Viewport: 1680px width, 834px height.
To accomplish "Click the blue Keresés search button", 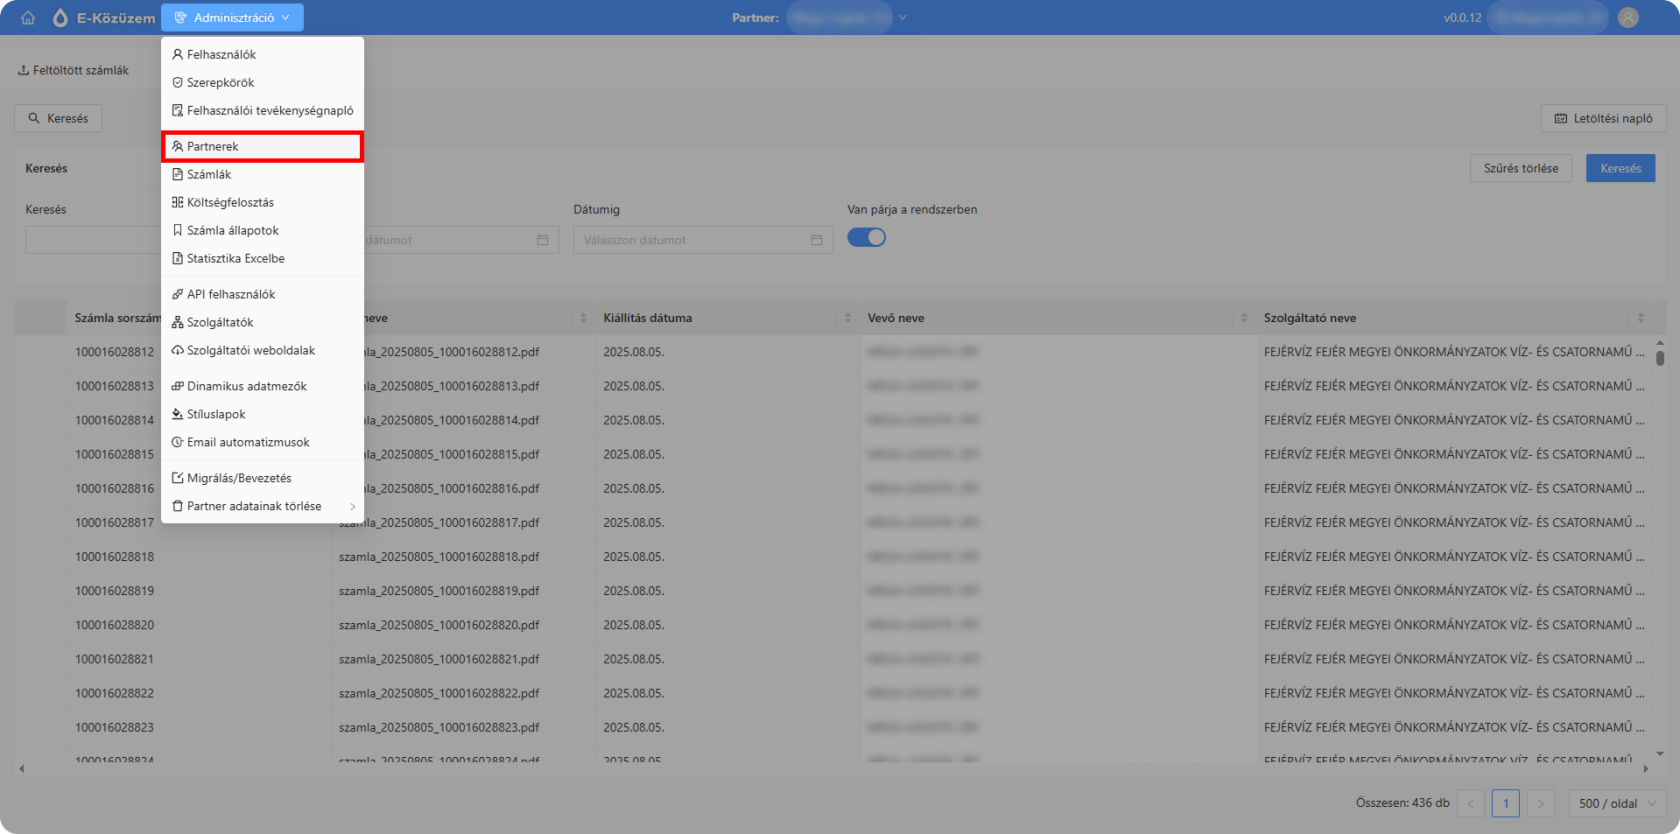I will tap(1620, 168).
